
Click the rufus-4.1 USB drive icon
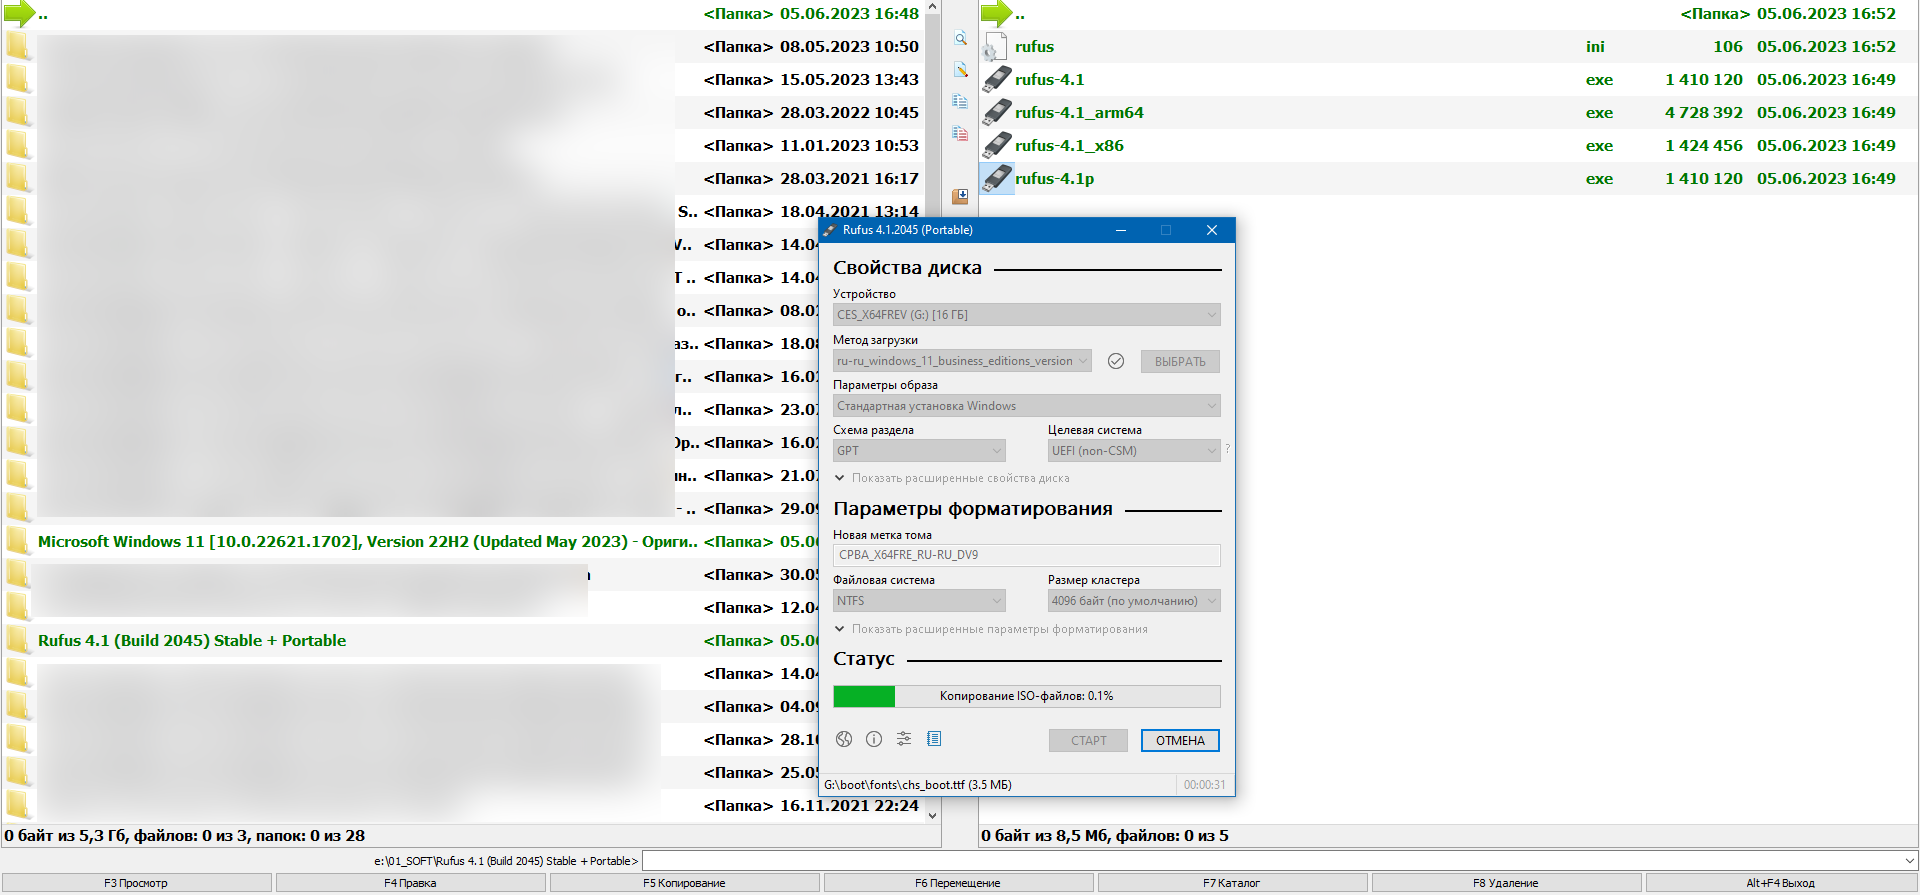(997, 79)
